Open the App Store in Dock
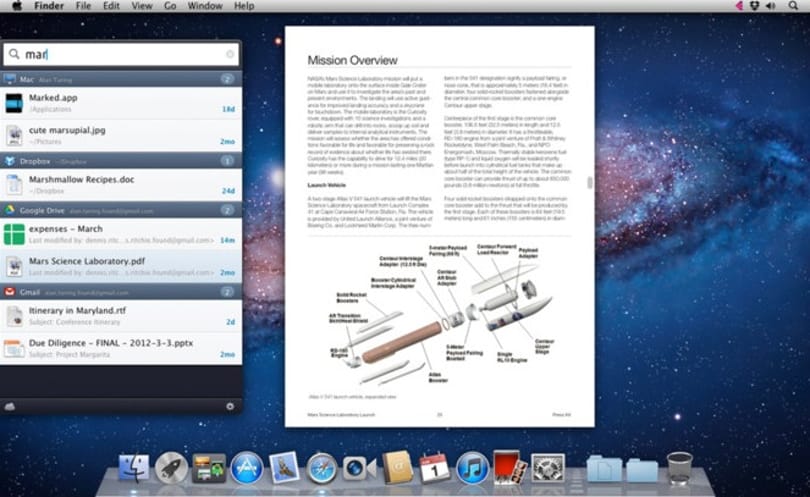Screen dimensions: 810x497 [x=246, y=469]
